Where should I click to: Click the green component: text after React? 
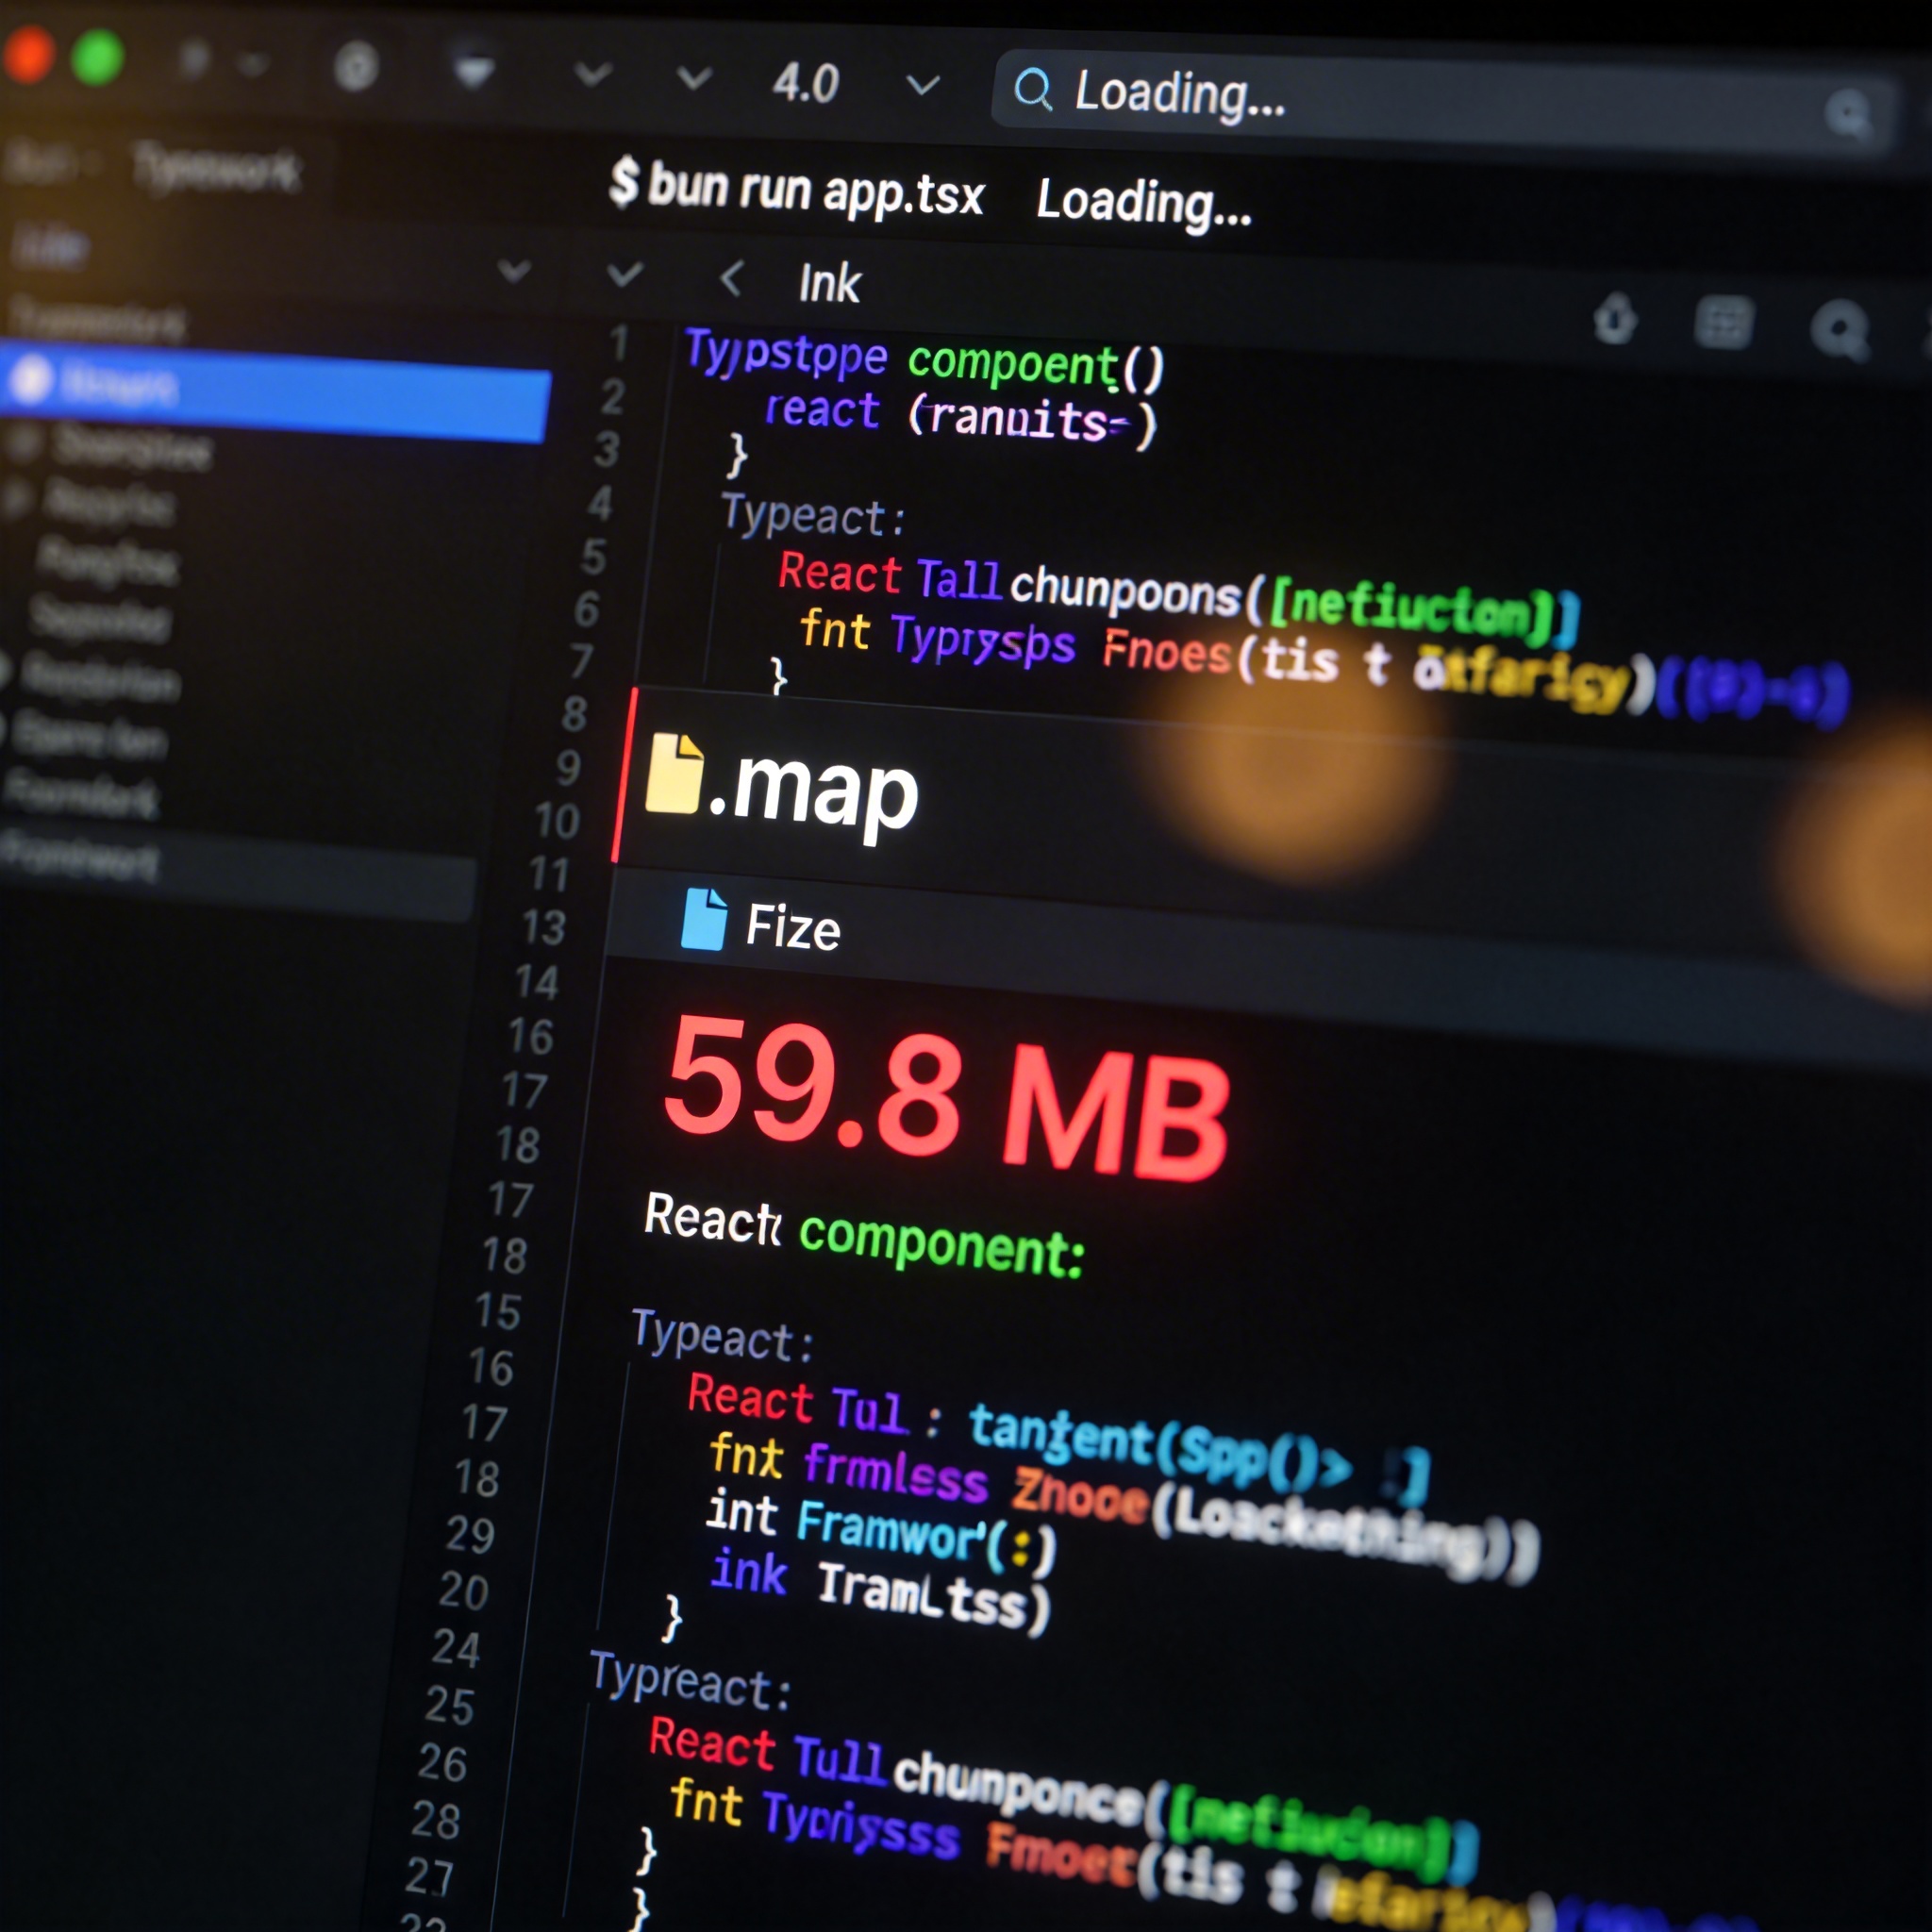pos(941,1245)
